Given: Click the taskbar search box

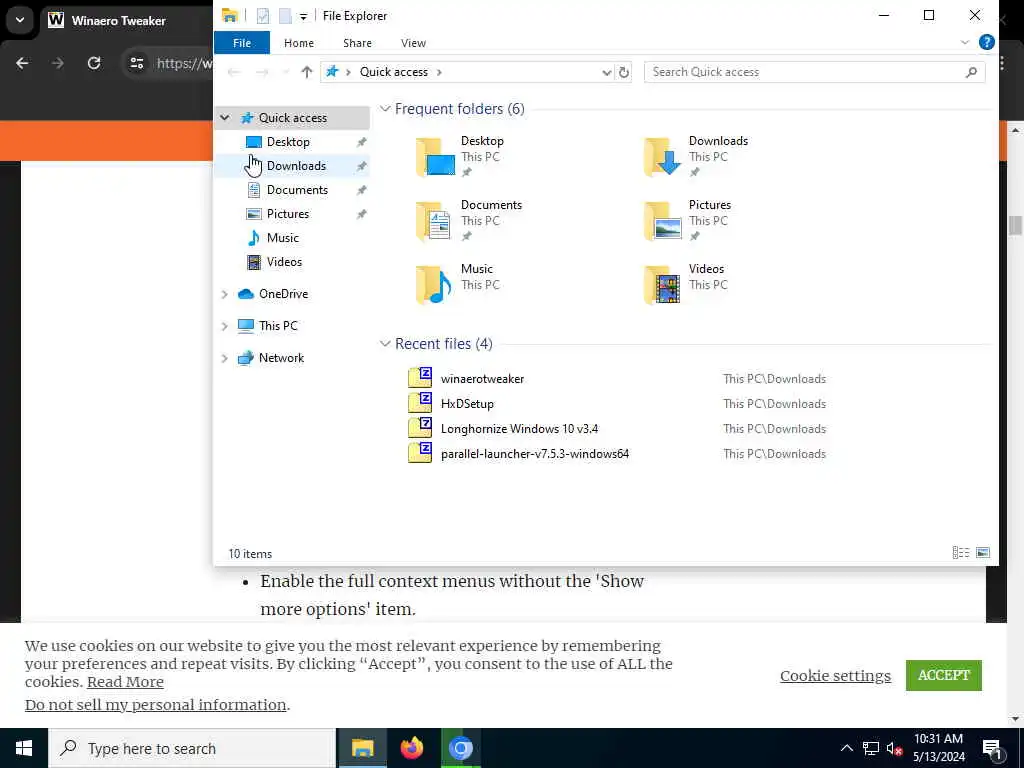Looking at the screenshot, I should [x=191, y=748].
